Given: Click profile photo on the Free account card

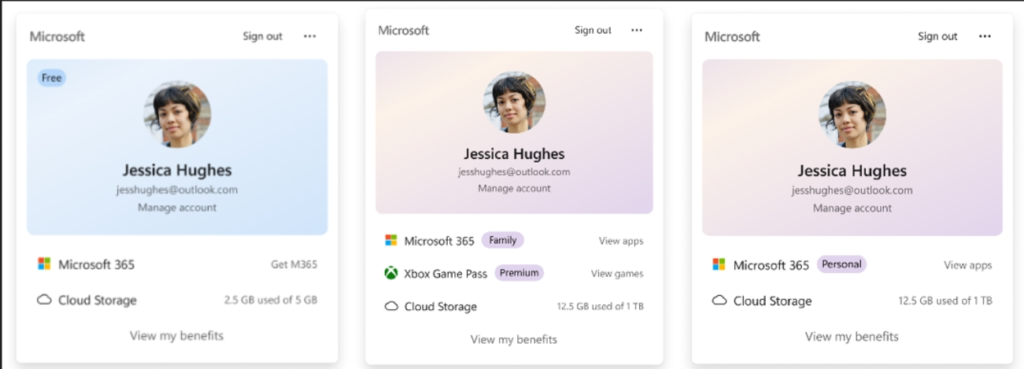Looking at the screenshot, I should tap(177, 114).
